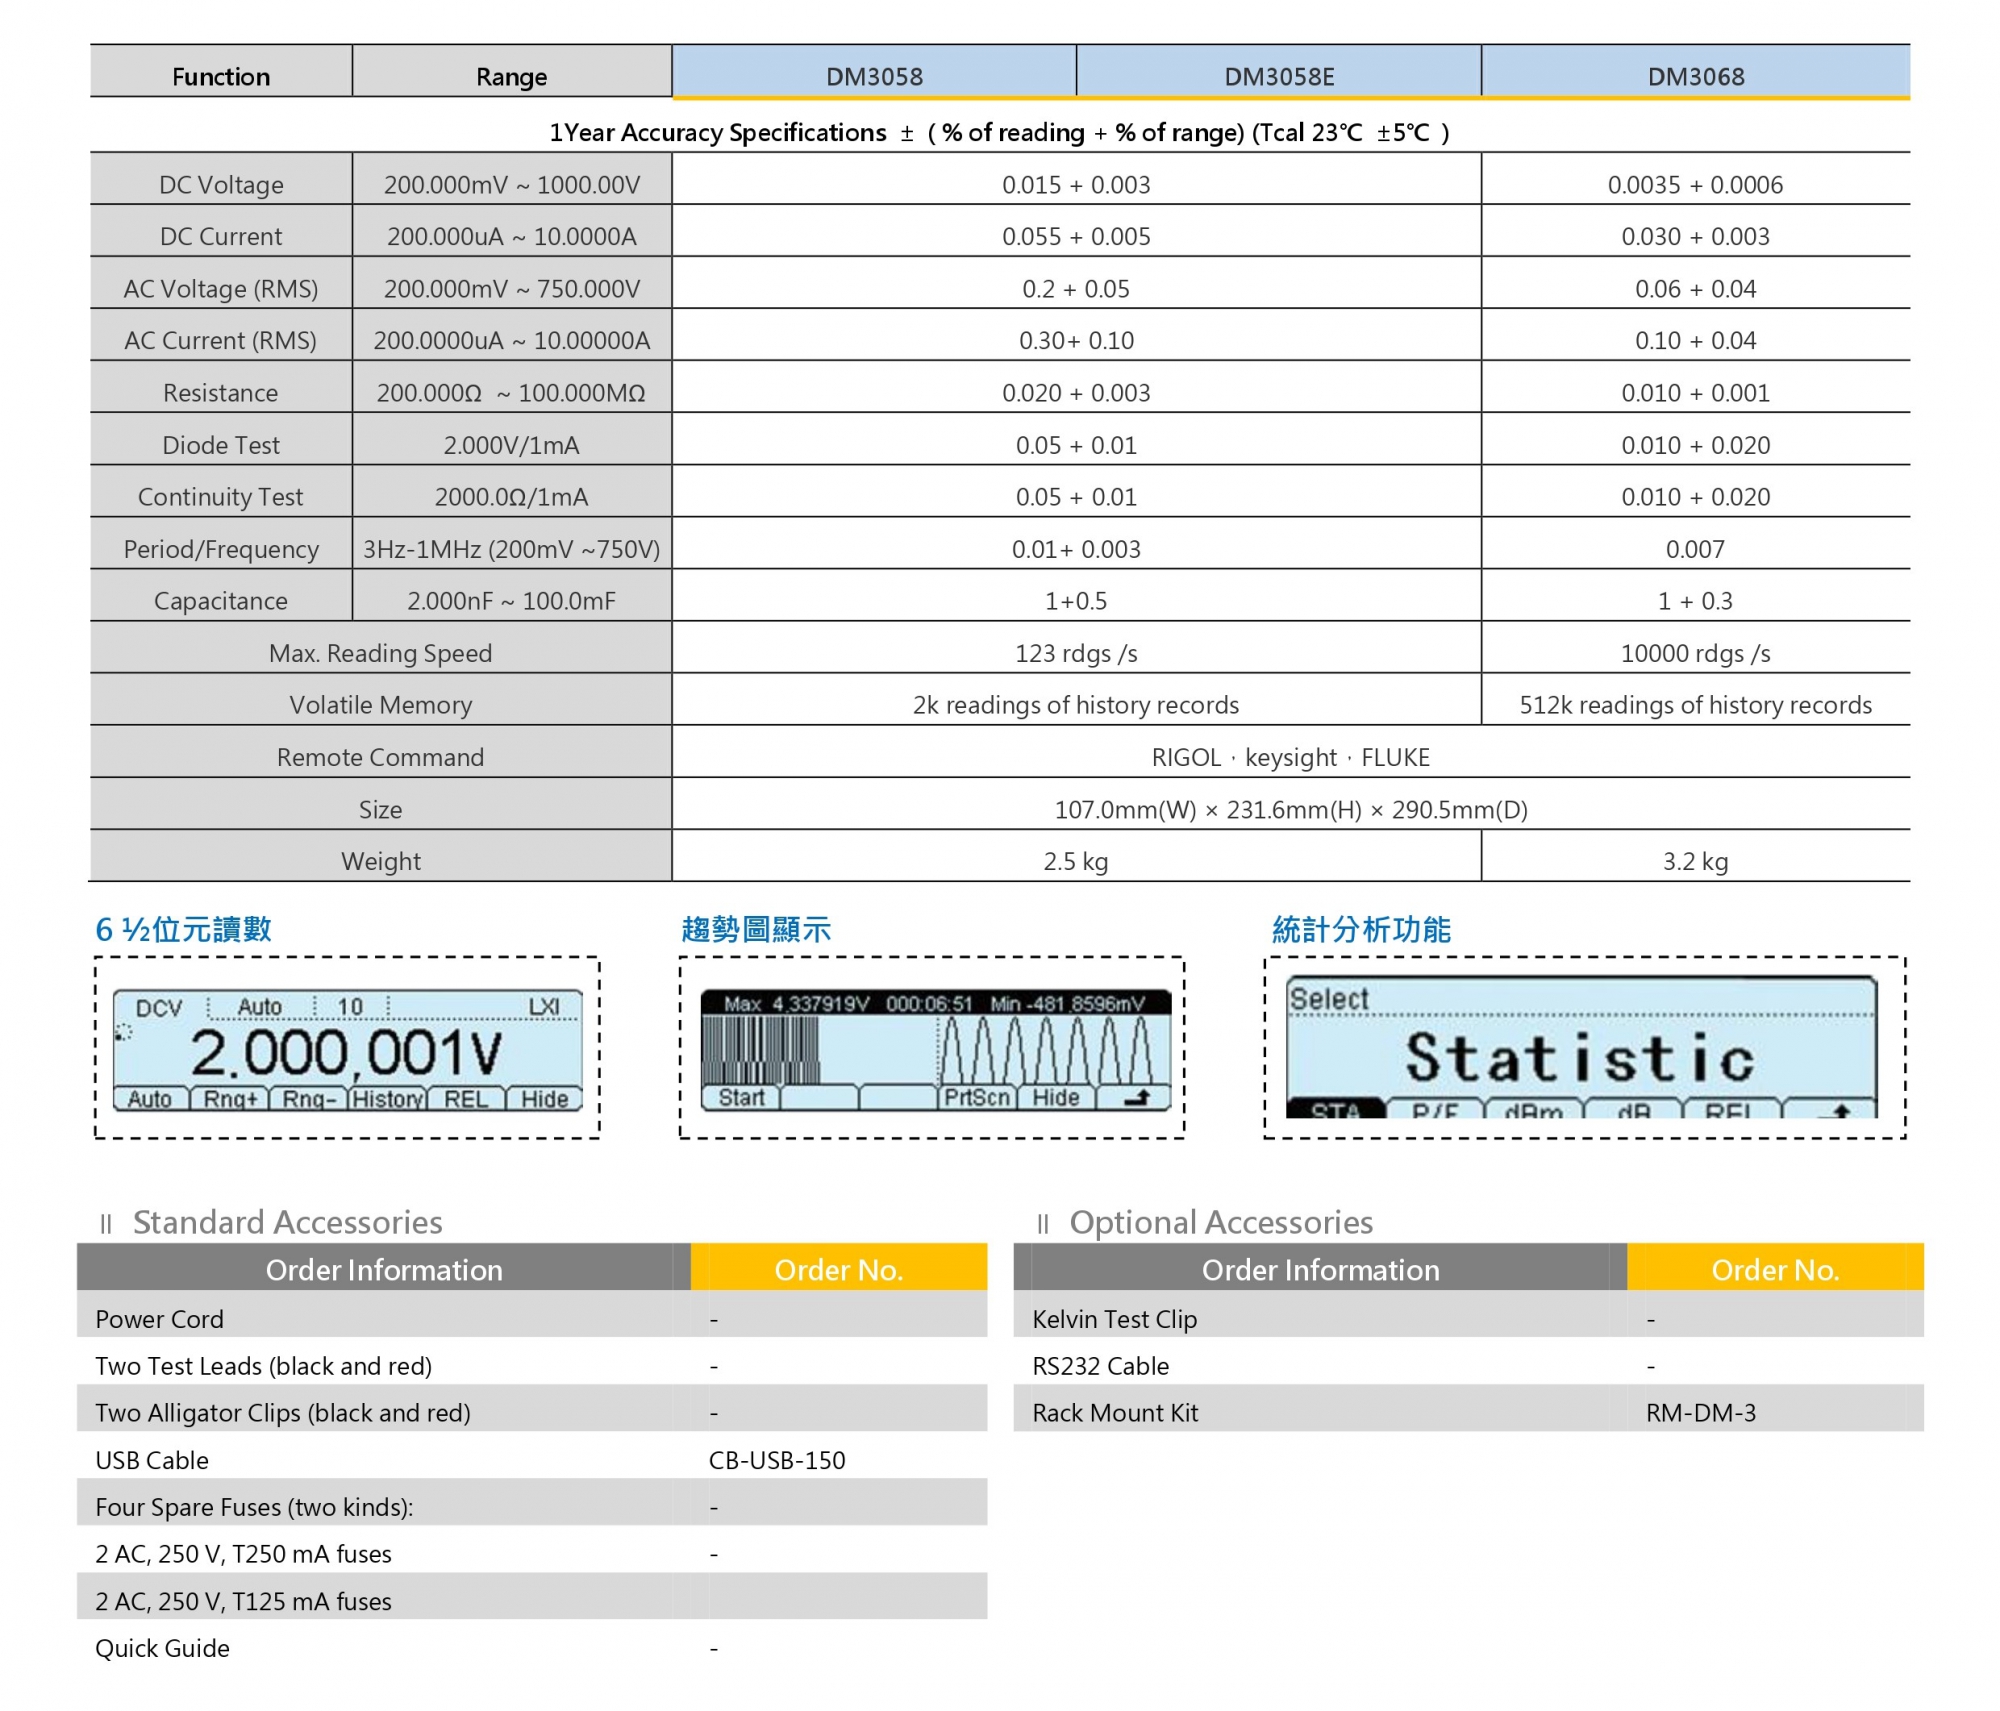Click Hide softkey on the trend chart display
2000x1711 pixels.
[x=1056, y=1097]
